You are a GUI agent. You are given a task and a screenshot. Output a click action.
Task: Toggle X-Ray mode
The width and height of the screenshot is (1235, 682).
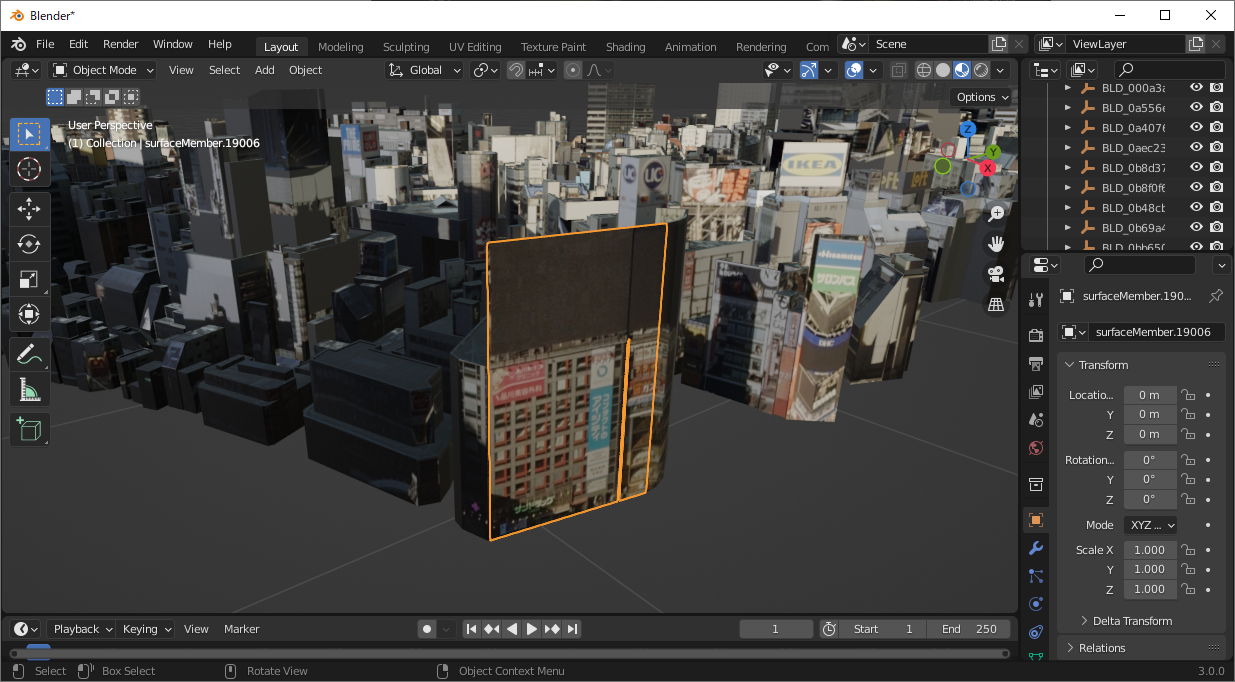pyautogui.click(x=898, y=70)
